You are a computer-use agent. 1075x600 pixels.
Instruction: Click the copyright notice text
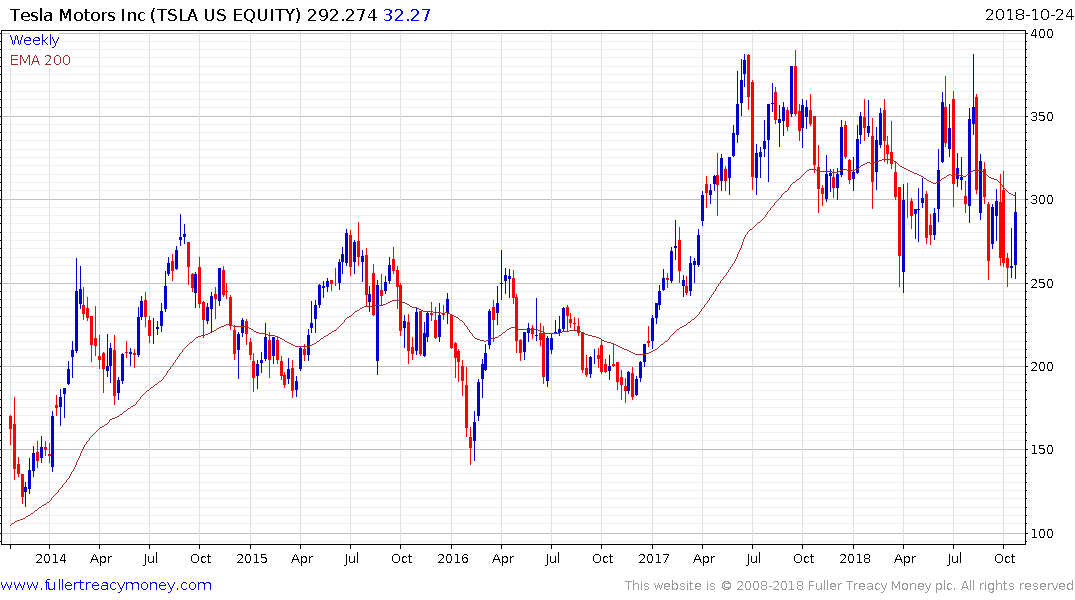pos(849,586)
